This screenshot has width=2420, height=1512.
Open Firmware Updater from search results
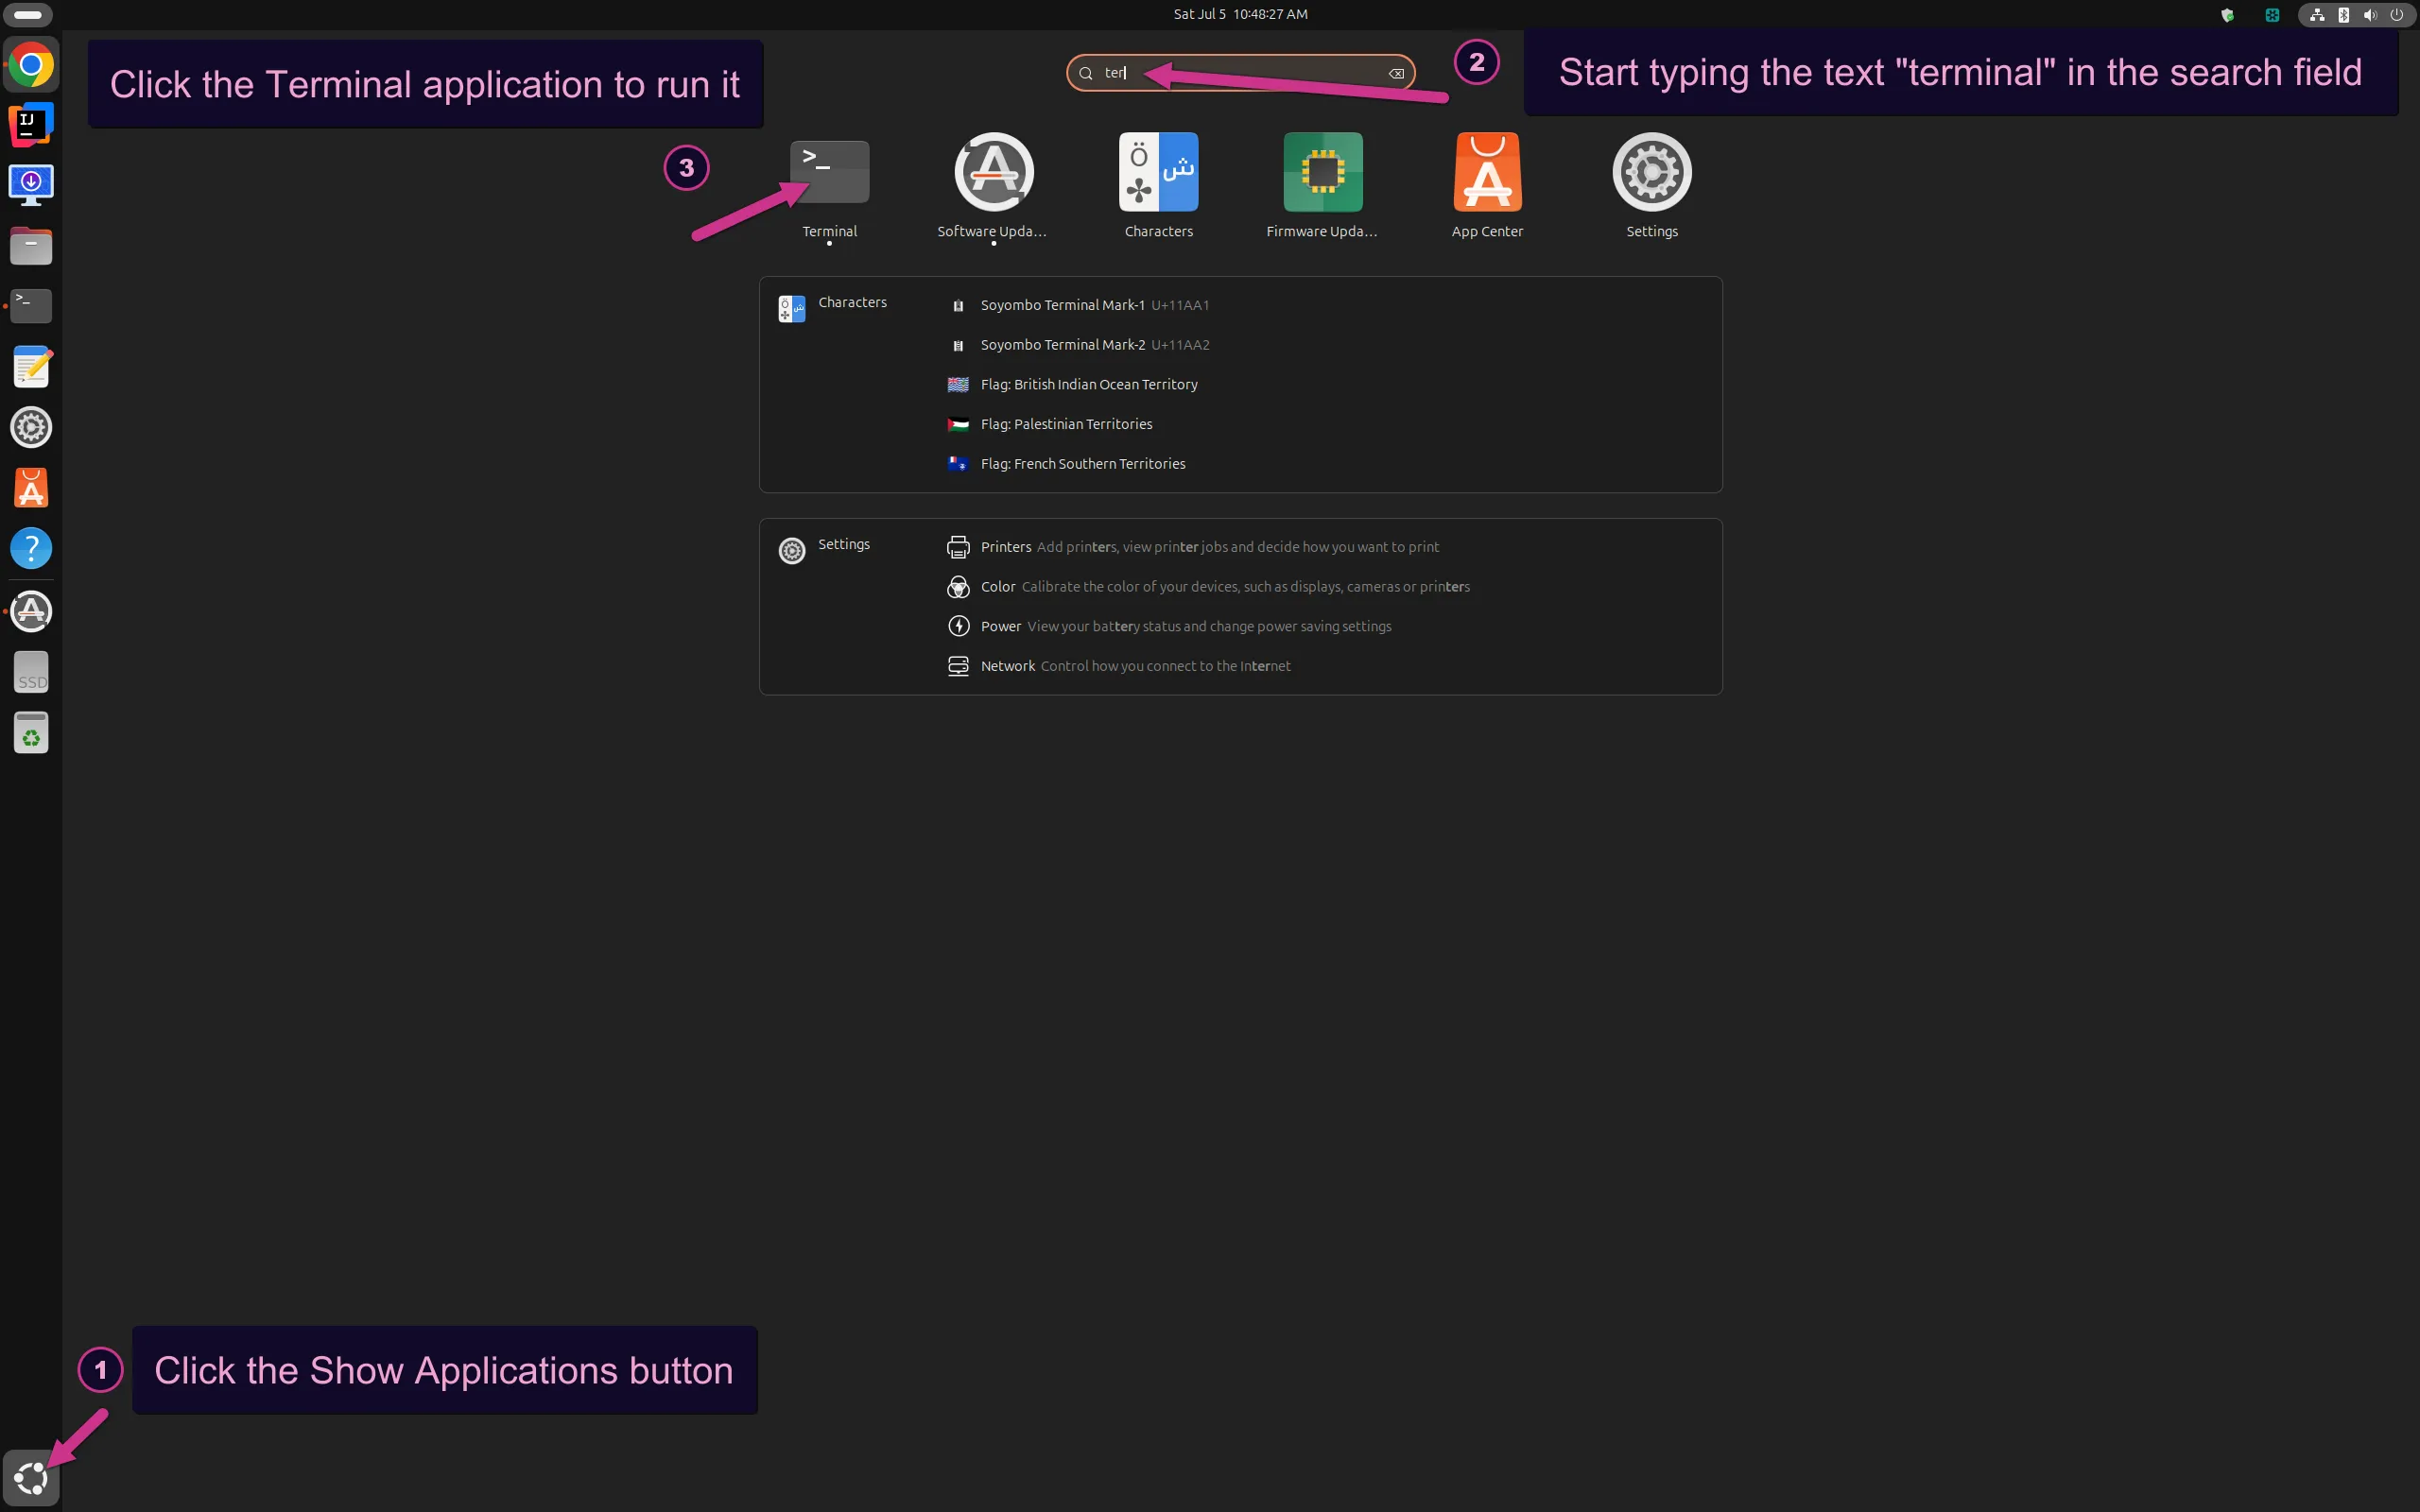click(1322, 185)
